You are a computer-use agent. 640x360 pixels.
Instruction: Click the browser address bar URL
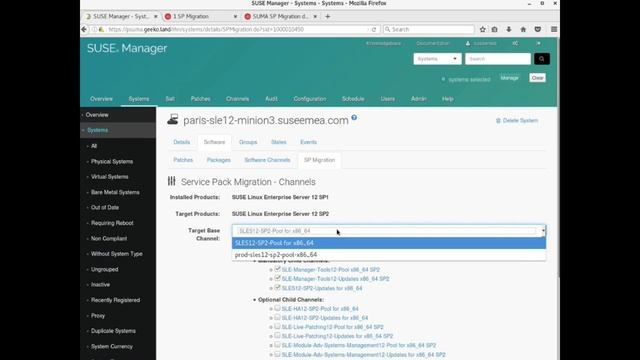click(206, 29)
